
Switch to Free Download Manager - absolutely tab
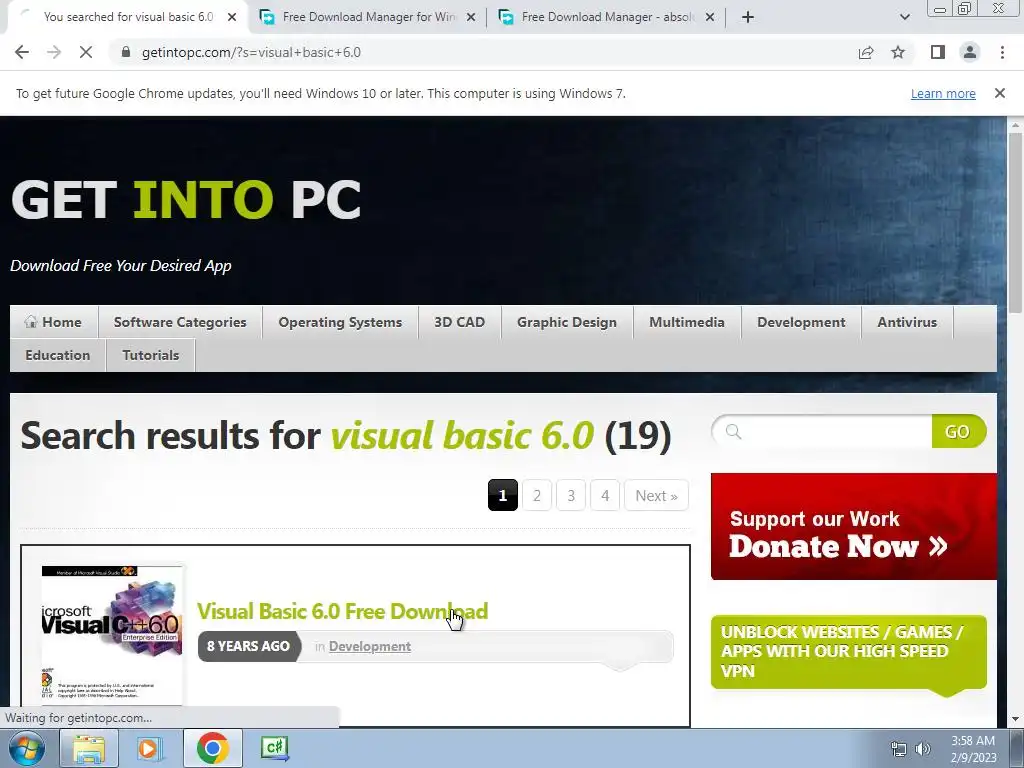click(607, 17)
